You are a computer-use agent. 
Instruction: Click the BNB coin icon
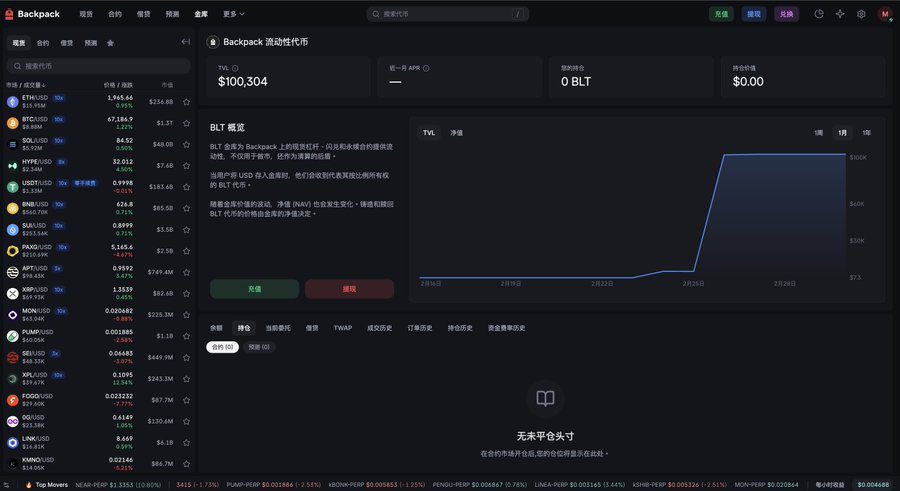[x=13, y=208]
